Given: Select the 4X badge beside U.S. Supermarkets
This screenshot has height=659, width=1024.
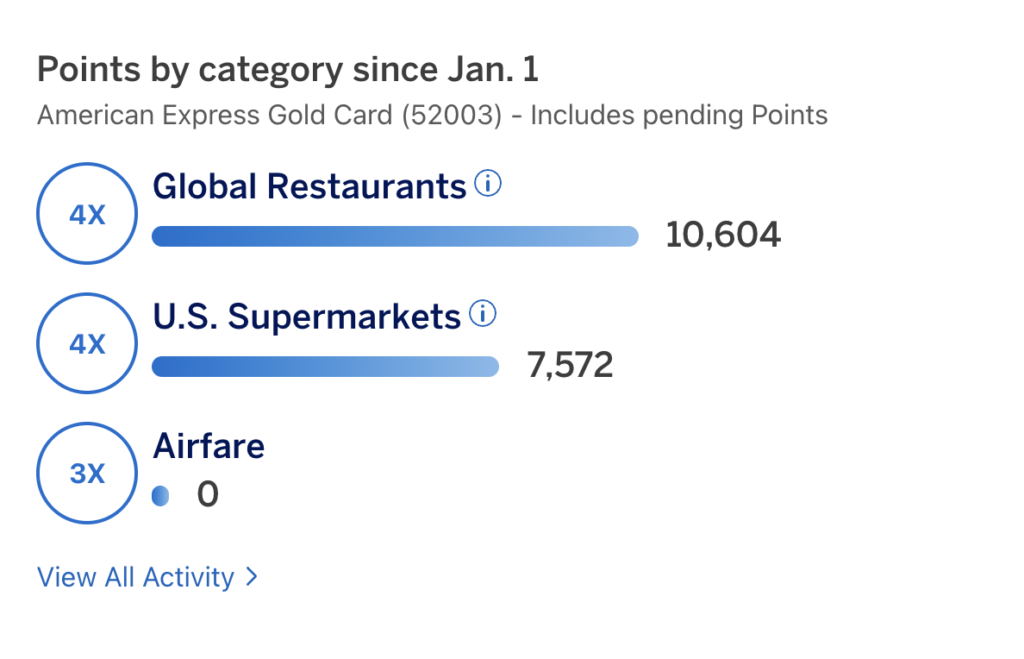Looking at the screenshot, I should coord(86,343).
